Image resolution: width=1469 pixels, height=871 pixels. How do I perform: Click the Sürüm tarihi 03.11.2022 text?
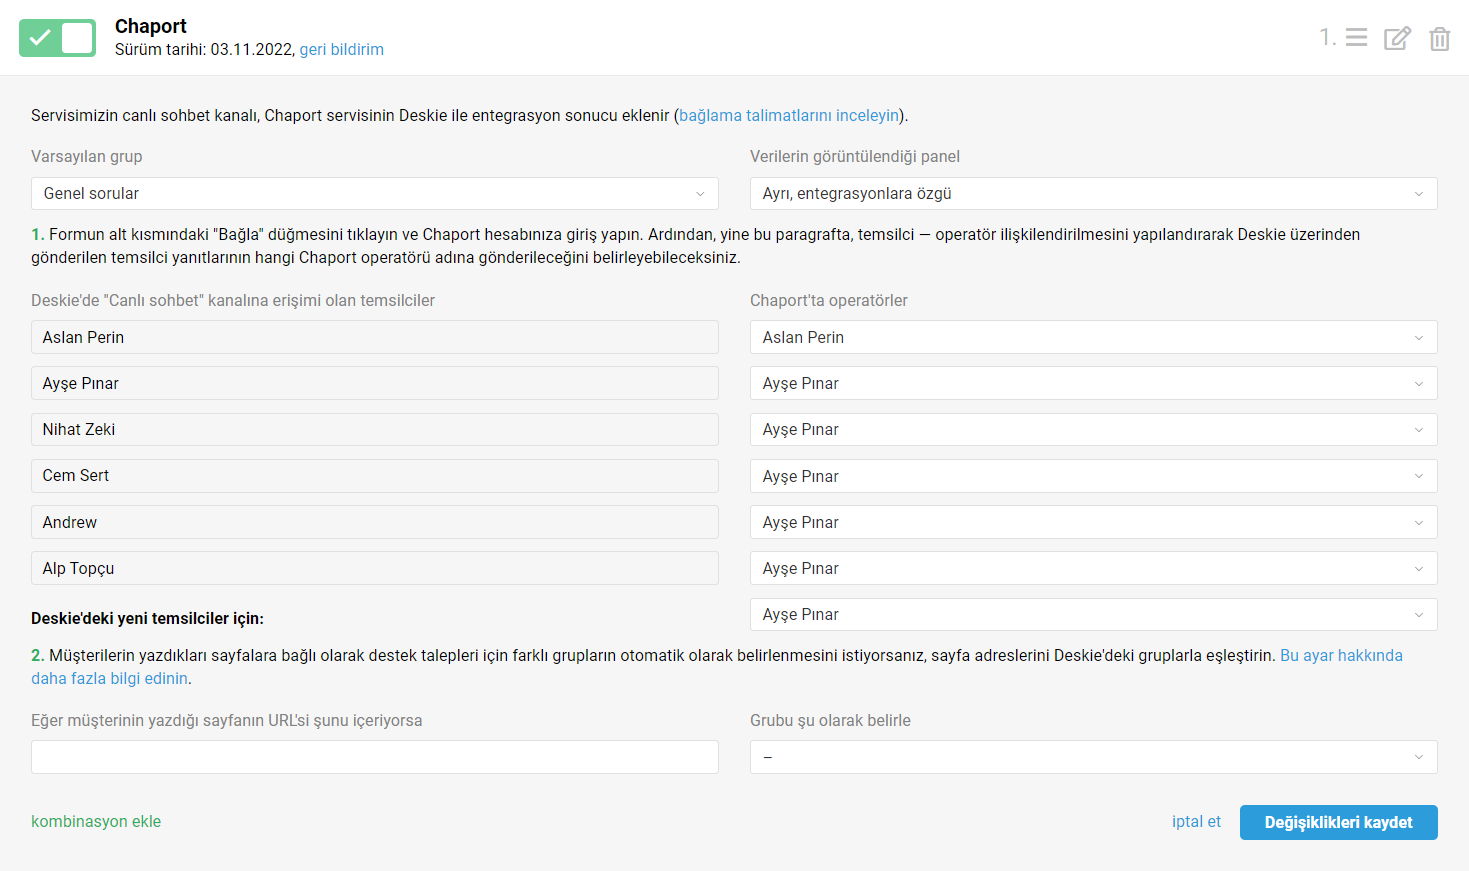point(204,49)
